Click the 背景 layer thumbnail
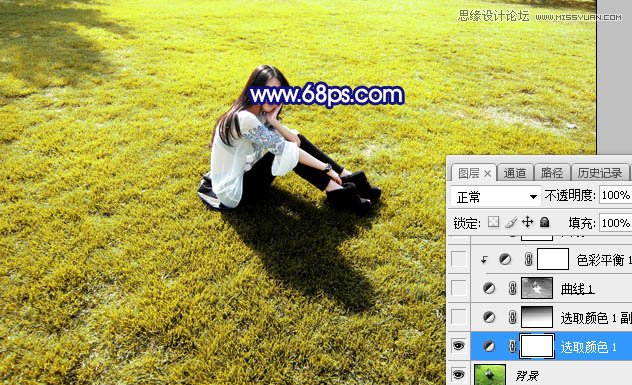The width and height of the screenshot is (632, 385). [x=490, y=375]
